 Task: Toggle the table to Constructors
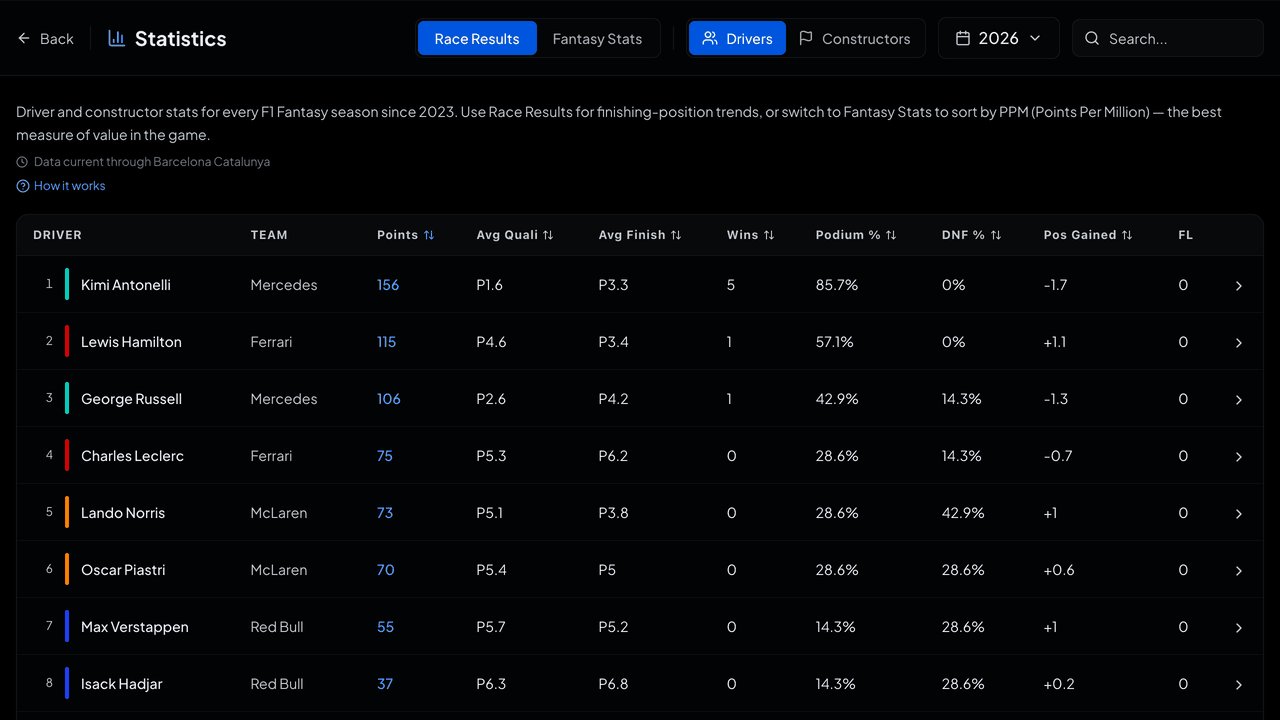[x=854, y=39]
